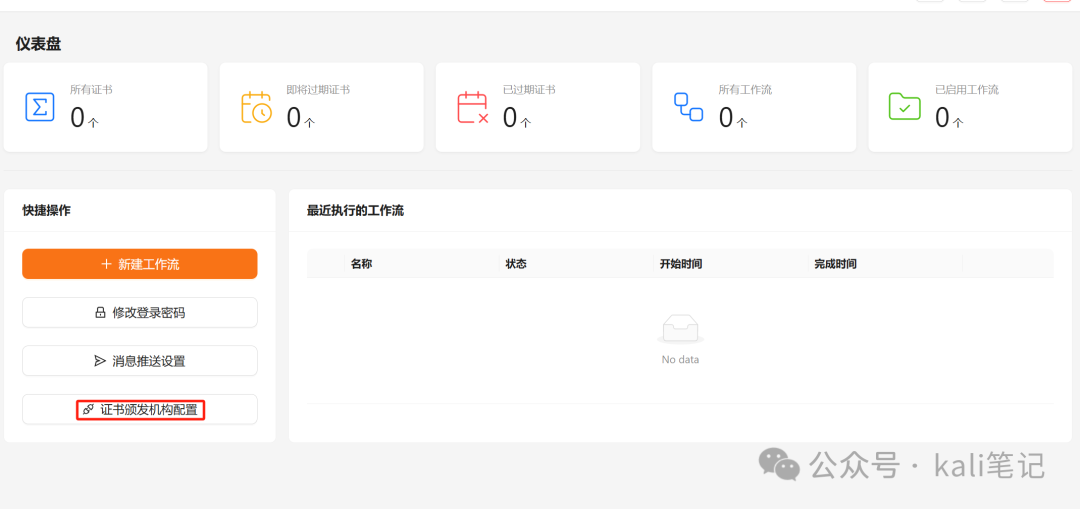The height and width of the screenshot is (509, 1080).
Task: Click the 开始时间 column header
Action: click(681, 264)
